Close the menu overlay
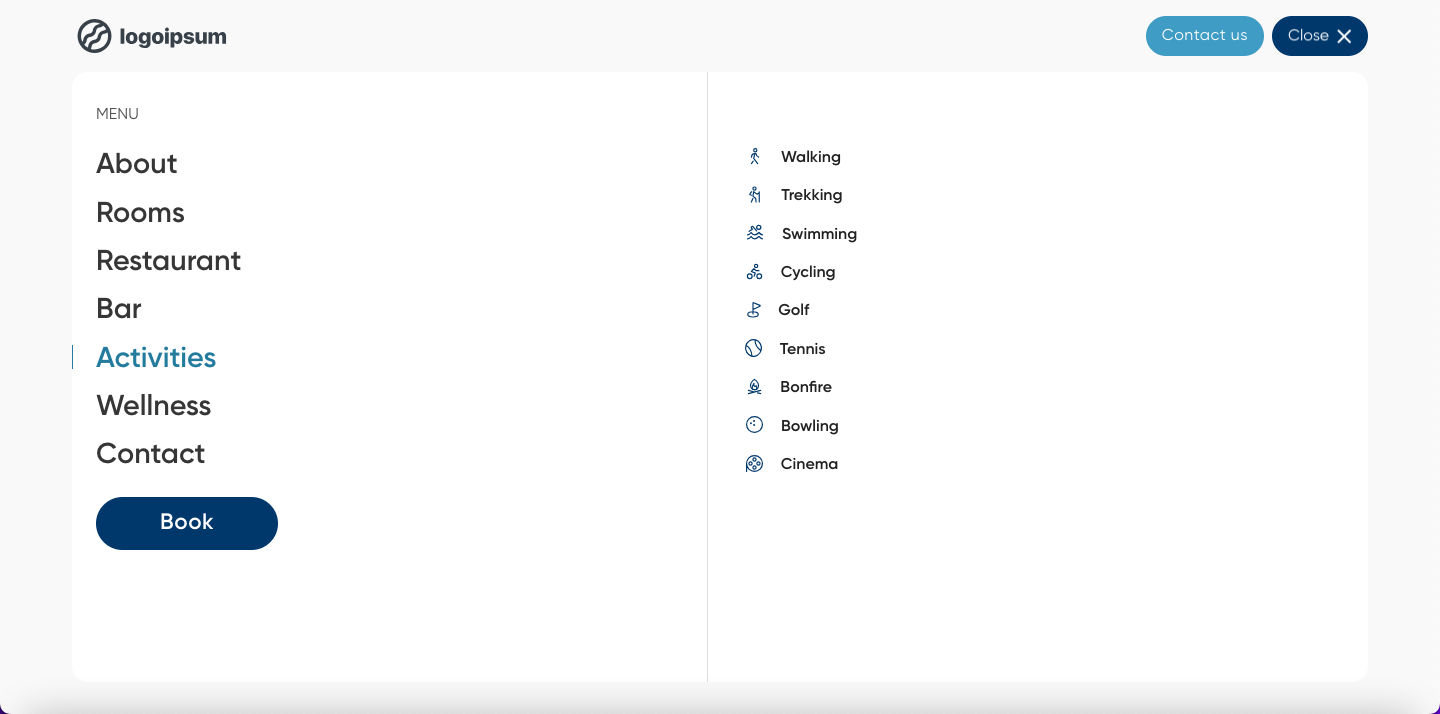Viewport: 1440px width, 714px height. pyautogui.click(x=1319, y=36)
